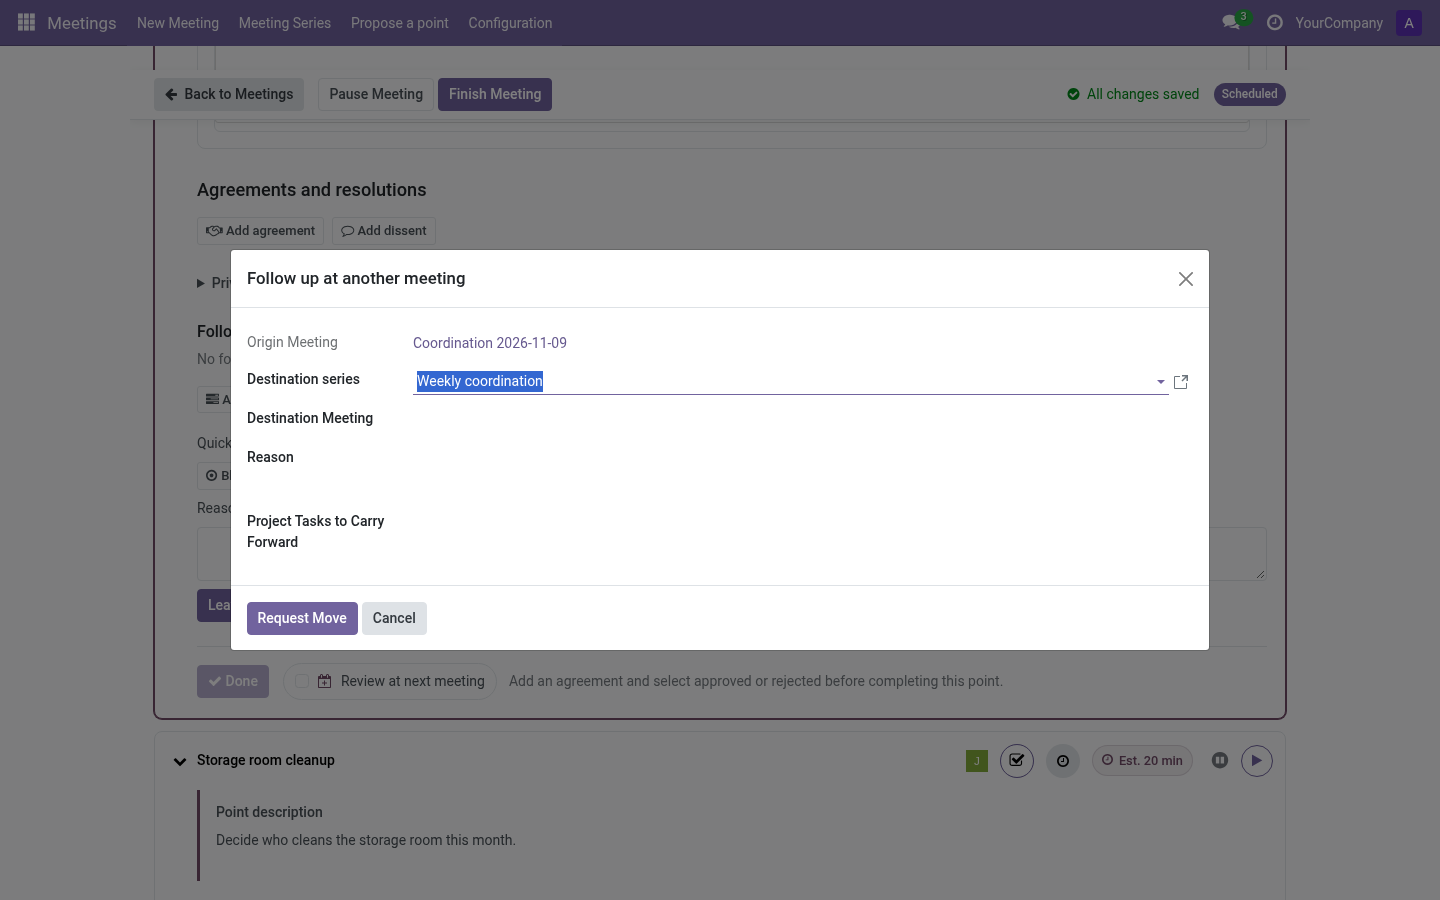Viewport: 1440px width, 900px height.
Task: Open the Coordination 2026-11-09 origin meeting link
Action: coord(490,343)
